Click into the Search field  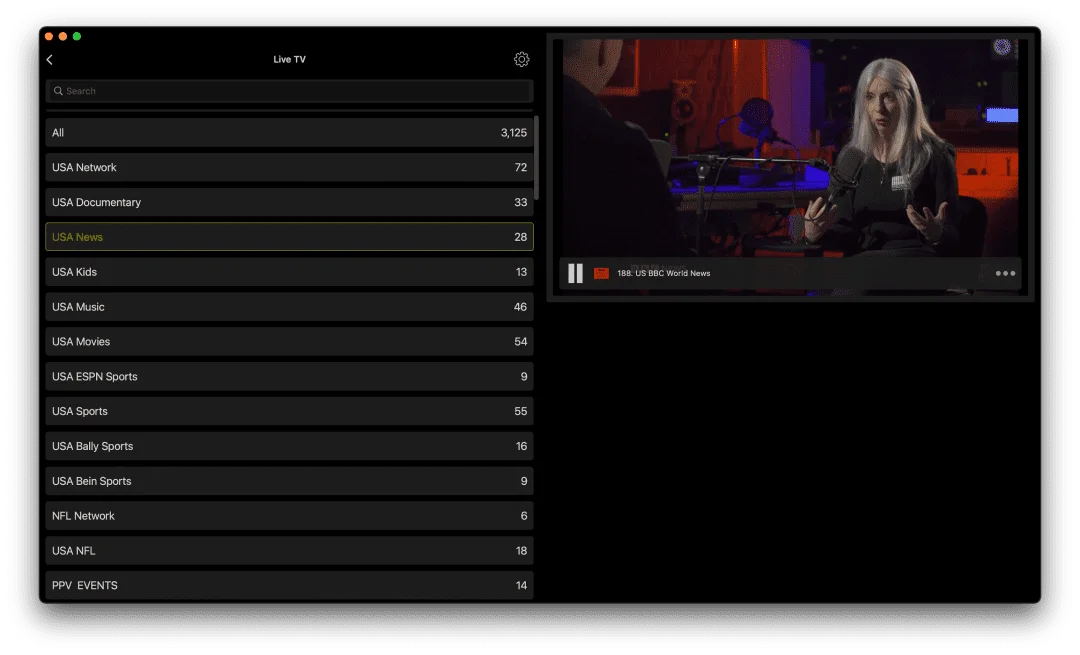click(289, 91)
